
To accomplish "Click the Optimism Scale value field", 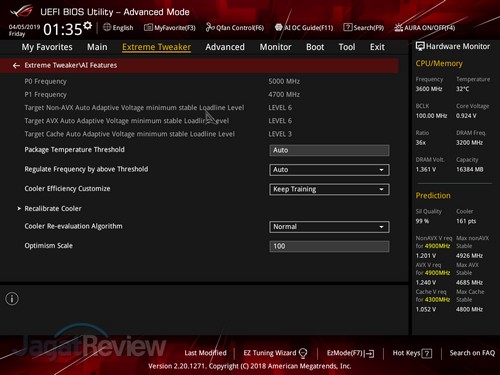I will 329,246.
